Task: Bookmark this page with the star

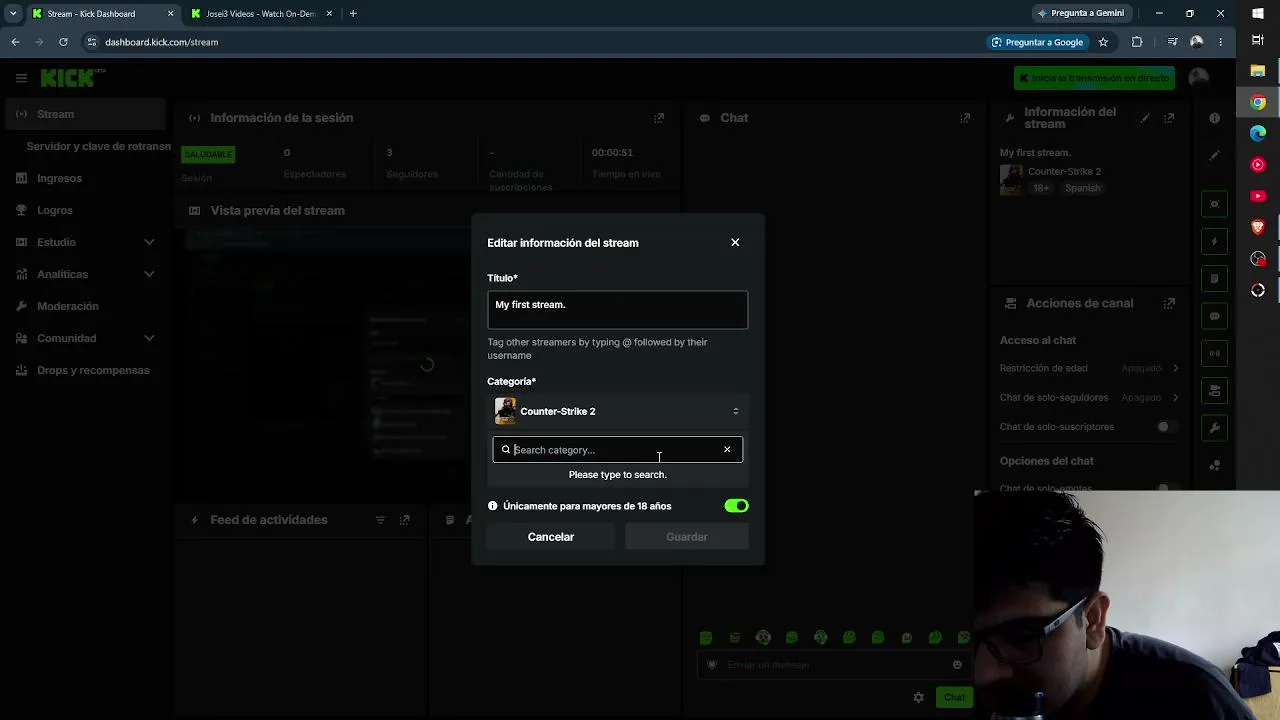Action: (1103, 42)
